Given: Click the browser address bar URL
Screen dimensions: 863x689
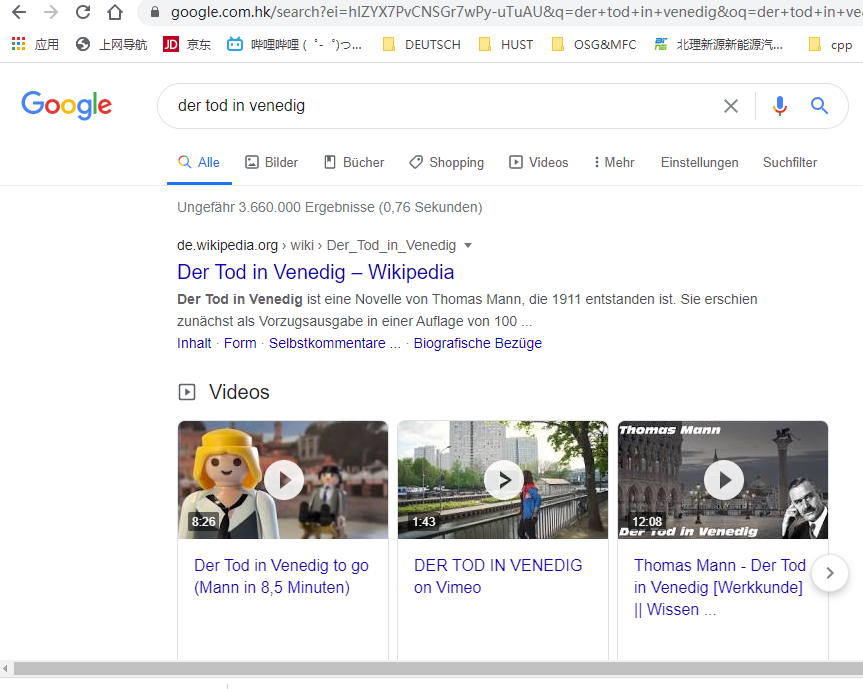Looking at the screenshot, I should tap(516, 12).
